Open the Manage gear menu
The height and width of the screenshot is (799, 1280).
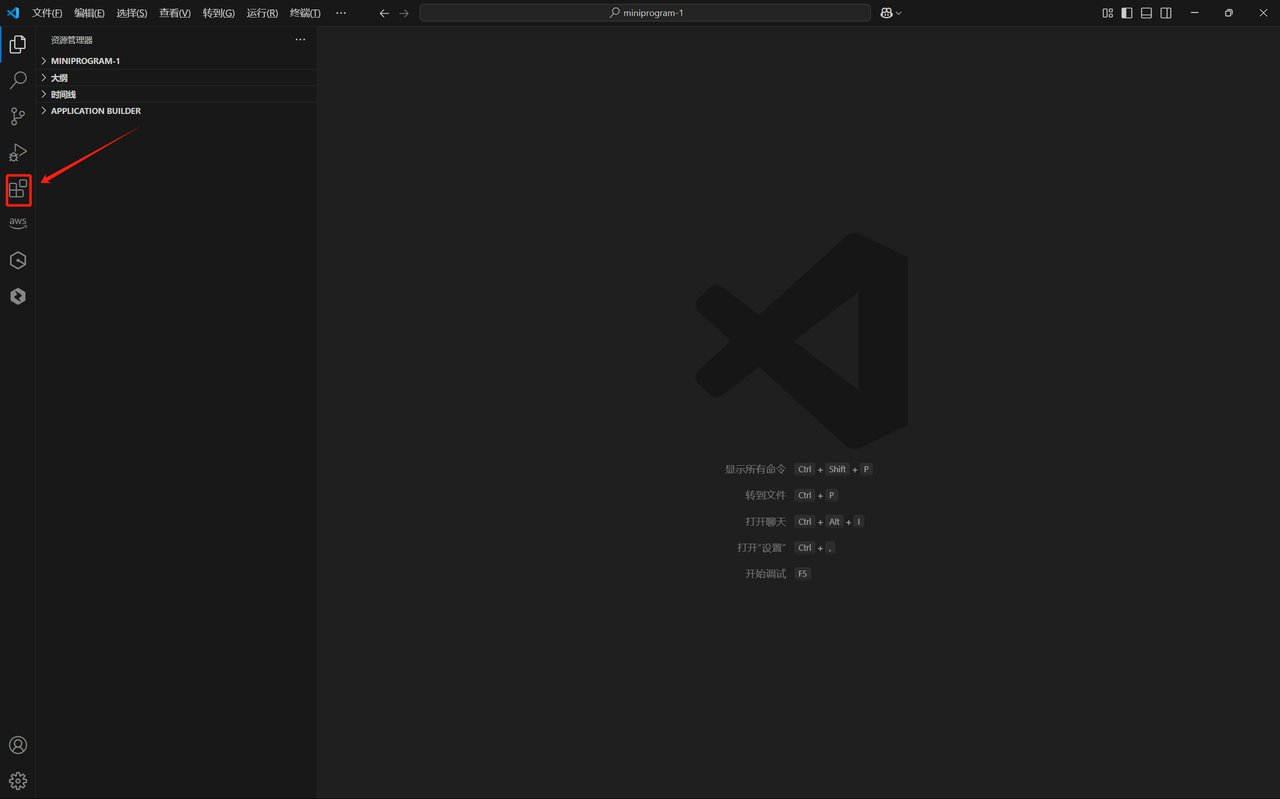click(x=18, y=781)
